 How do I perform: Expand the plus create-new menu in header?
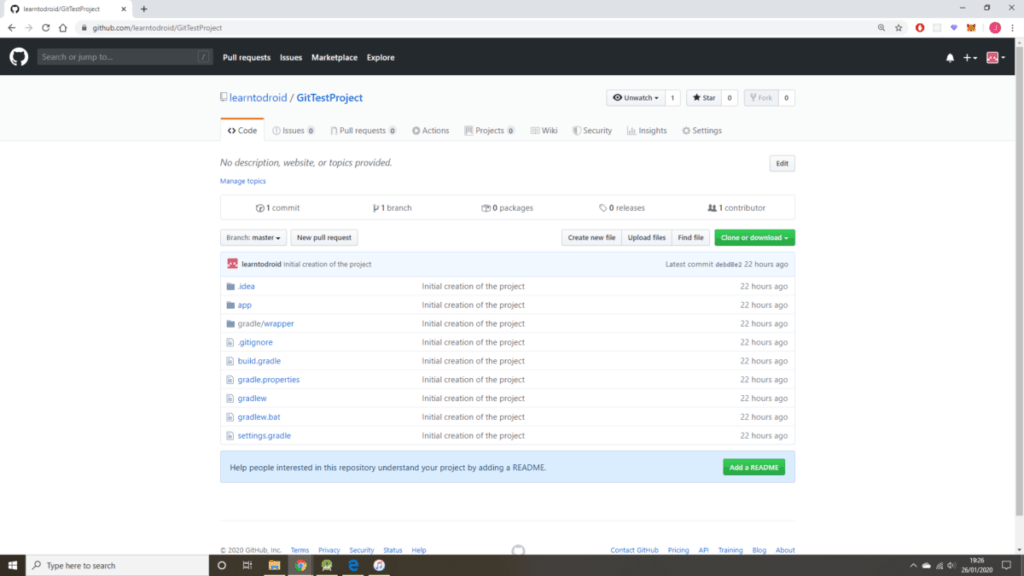[970, 58]
